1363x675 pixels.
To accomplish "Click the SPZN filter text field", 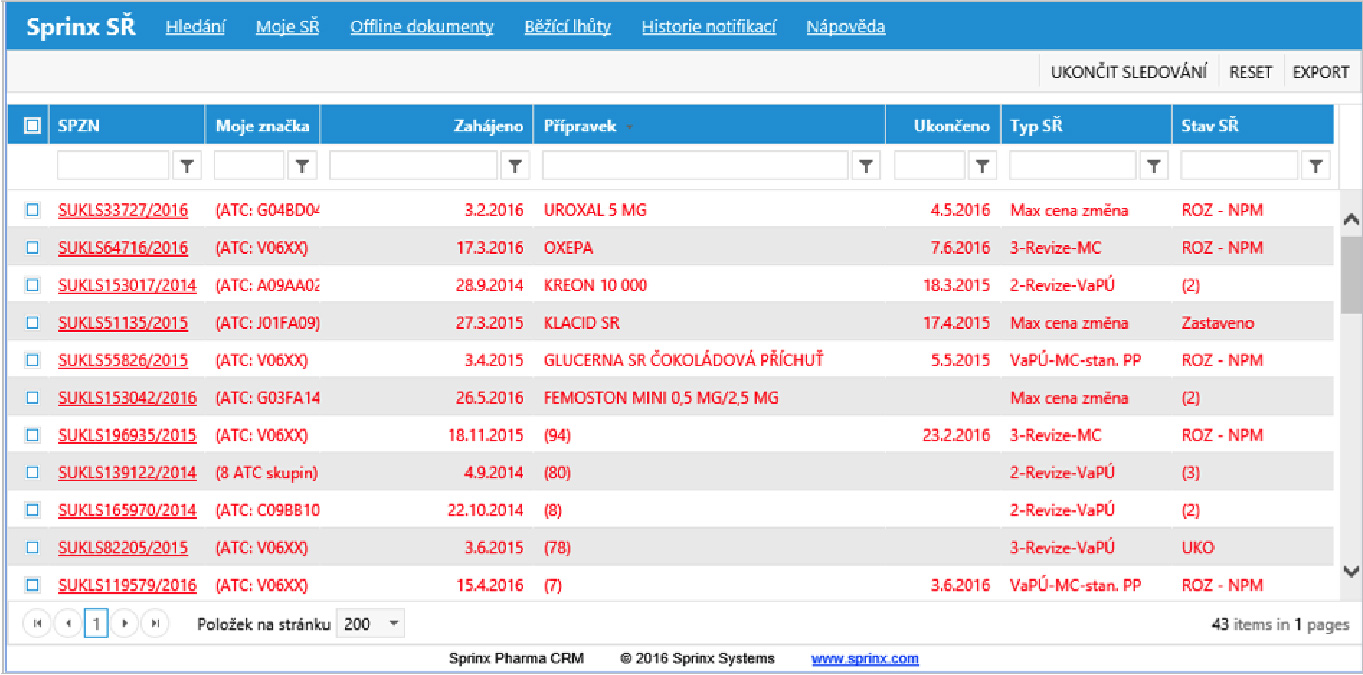I will 113,167.
